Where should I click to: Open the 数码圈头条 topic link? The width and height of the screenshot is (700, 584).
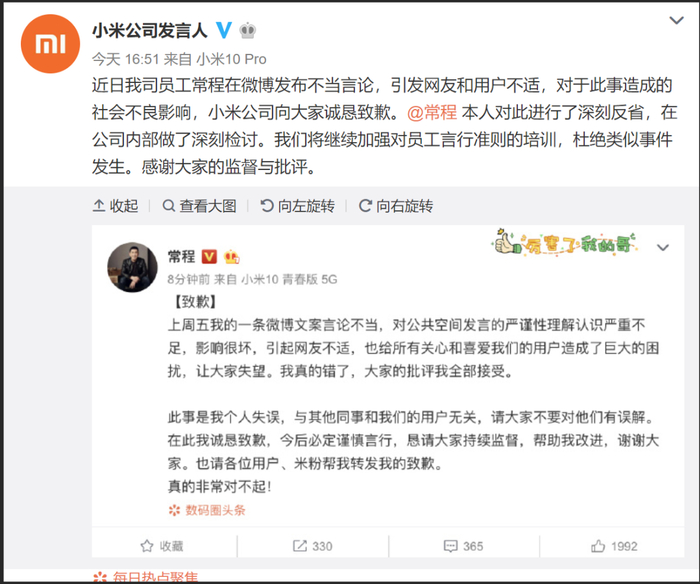(207, 510)
